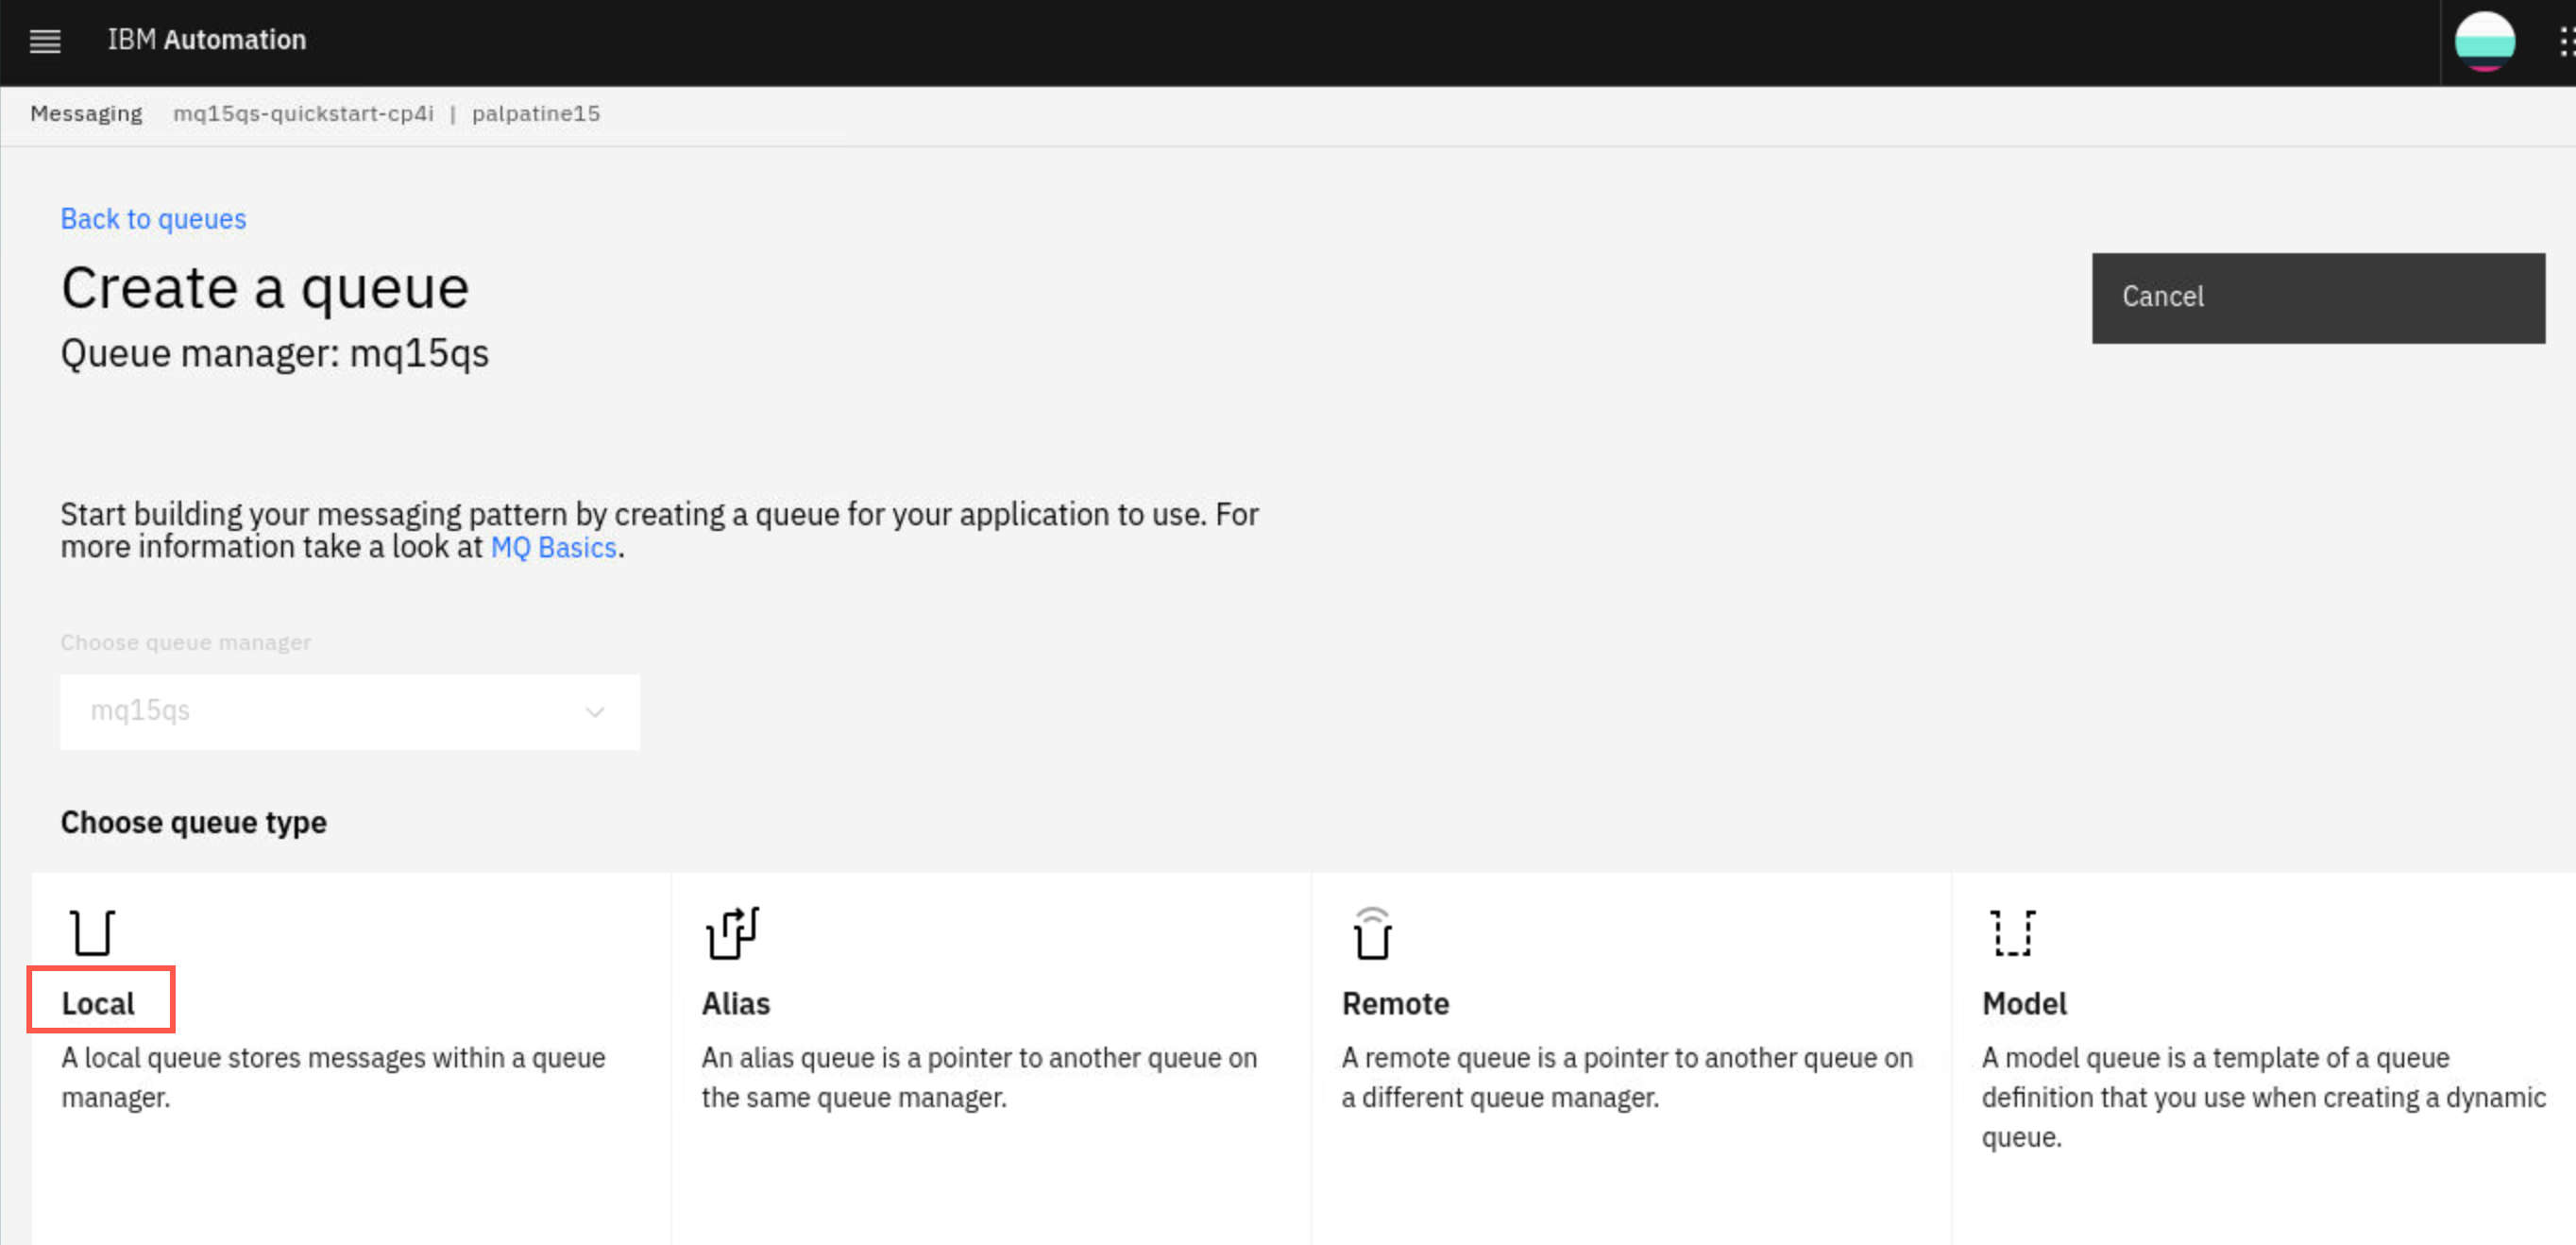
Task: Click the Alias queue icon
Action: (x=732, y=932)
